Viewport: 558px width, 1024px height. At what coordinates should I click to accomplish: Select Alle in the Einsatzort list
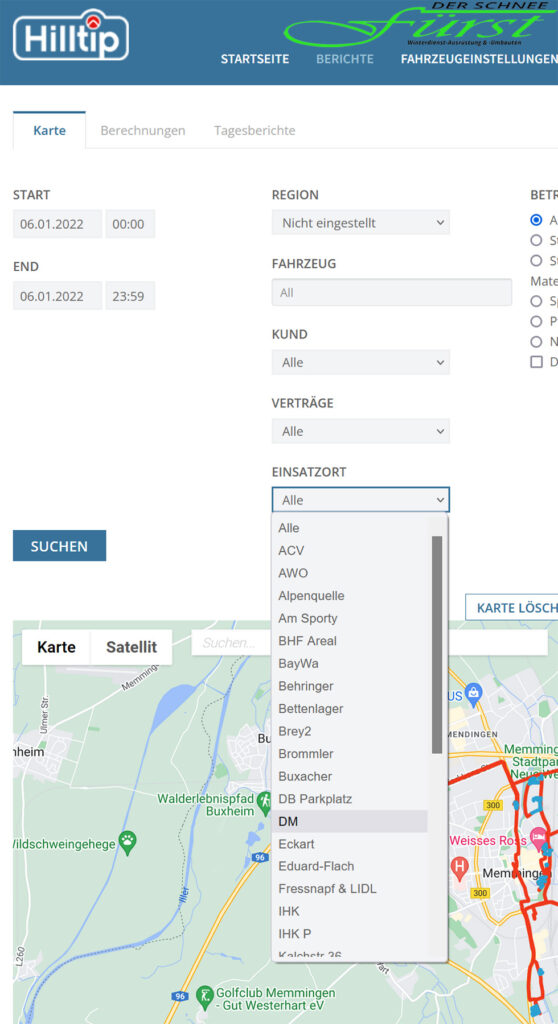(350, 528)
